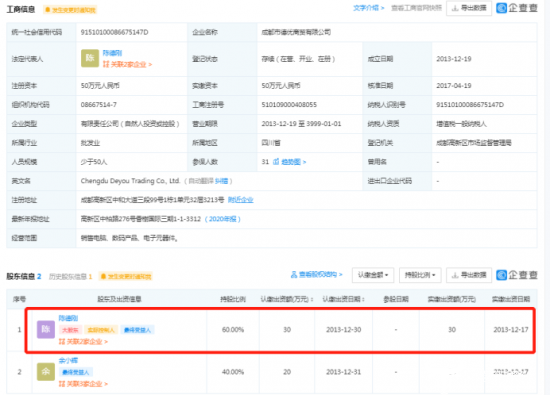
Task: Select 营业期限 value 2013-12-19 至 3999-01-01
Action: pos(301,124)
